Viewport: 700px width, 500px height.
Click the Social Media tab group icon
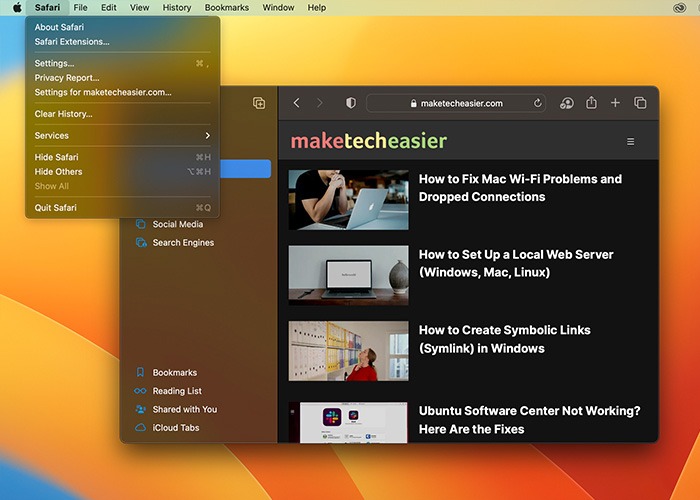pos(141,224)
